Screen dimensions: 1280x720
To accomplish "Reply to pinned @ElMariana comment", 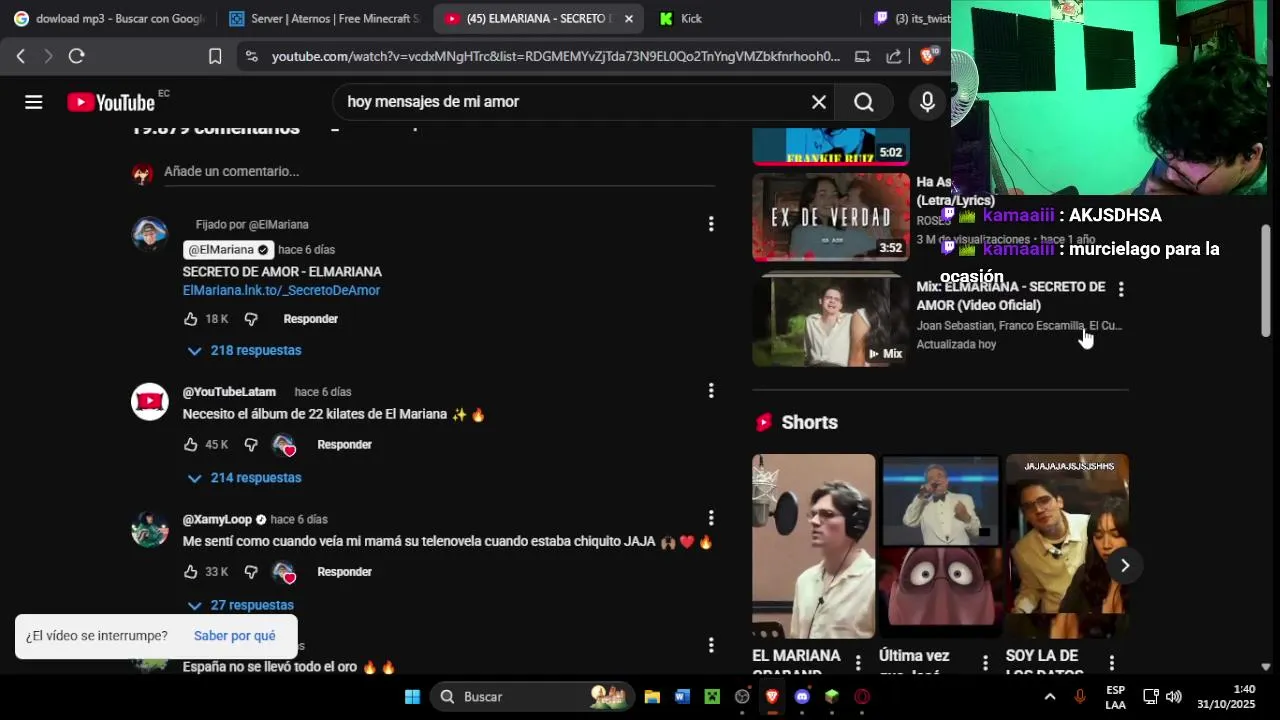I will click(x=311, y=319).
